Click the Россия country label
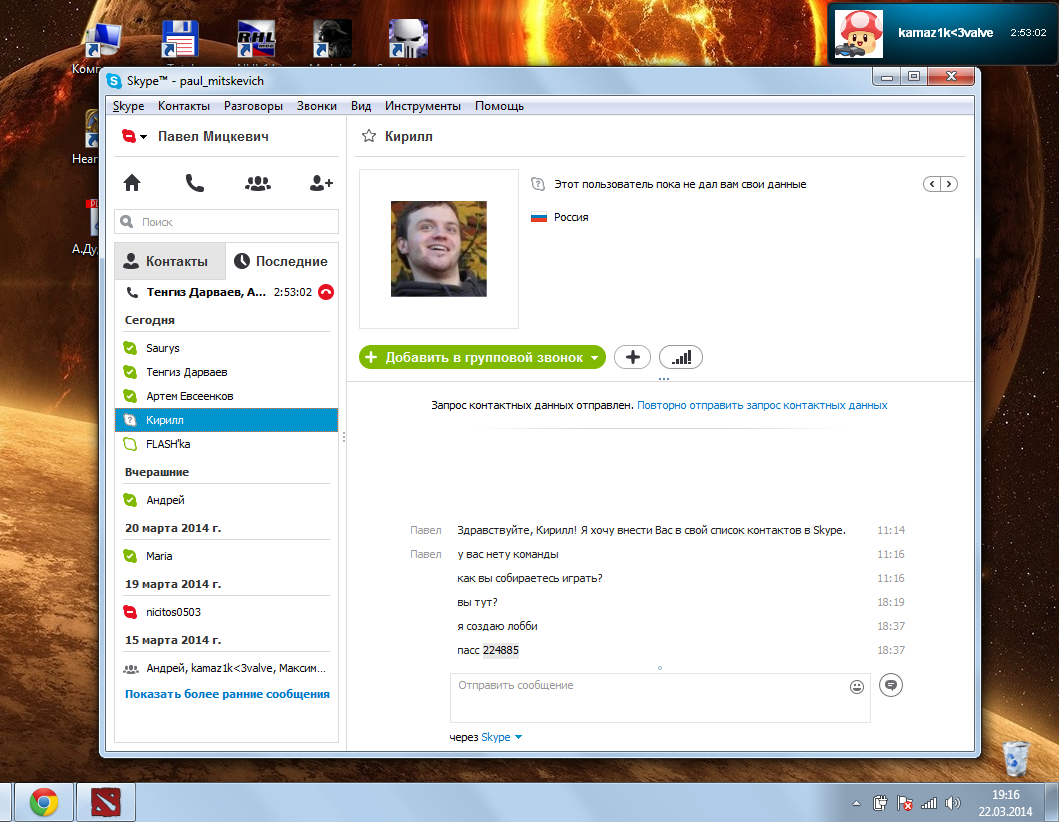The image size is (1059, 822). pos(571,217)
